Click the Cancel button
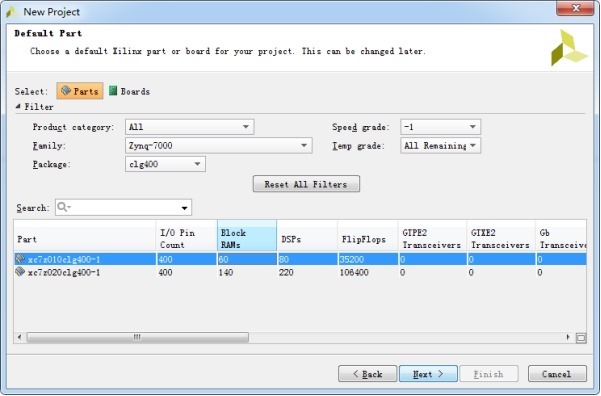The height and width of the screenshot is (396, 601). tap(557, 374)
